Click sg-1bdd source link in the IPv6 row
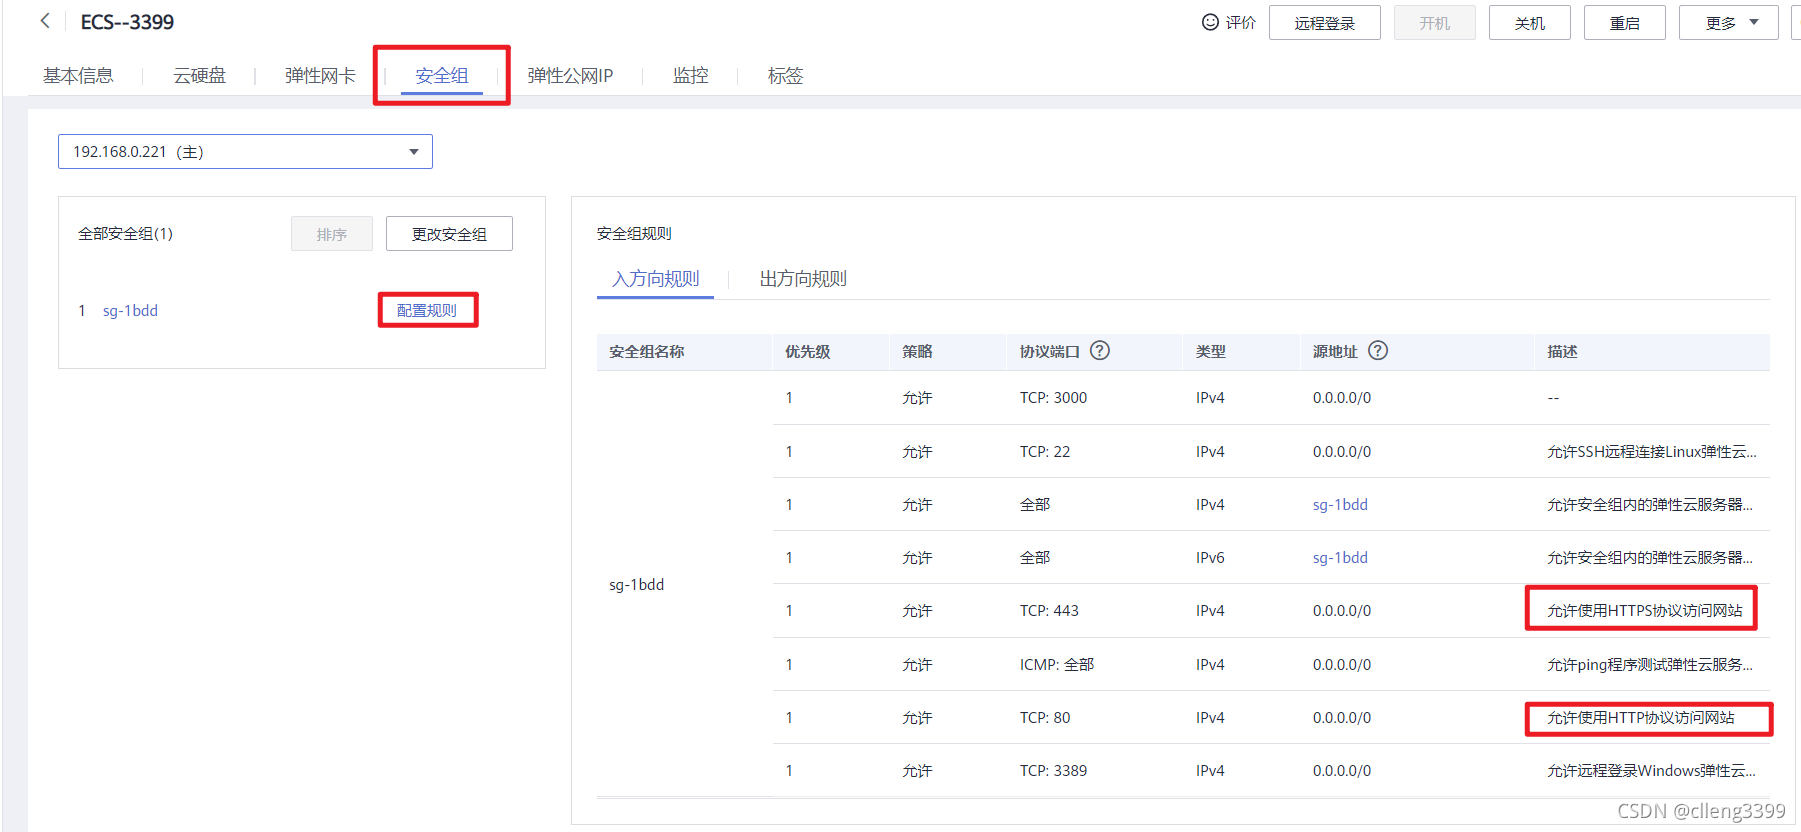This screenshot has height=832, width=1801. 1340,558
